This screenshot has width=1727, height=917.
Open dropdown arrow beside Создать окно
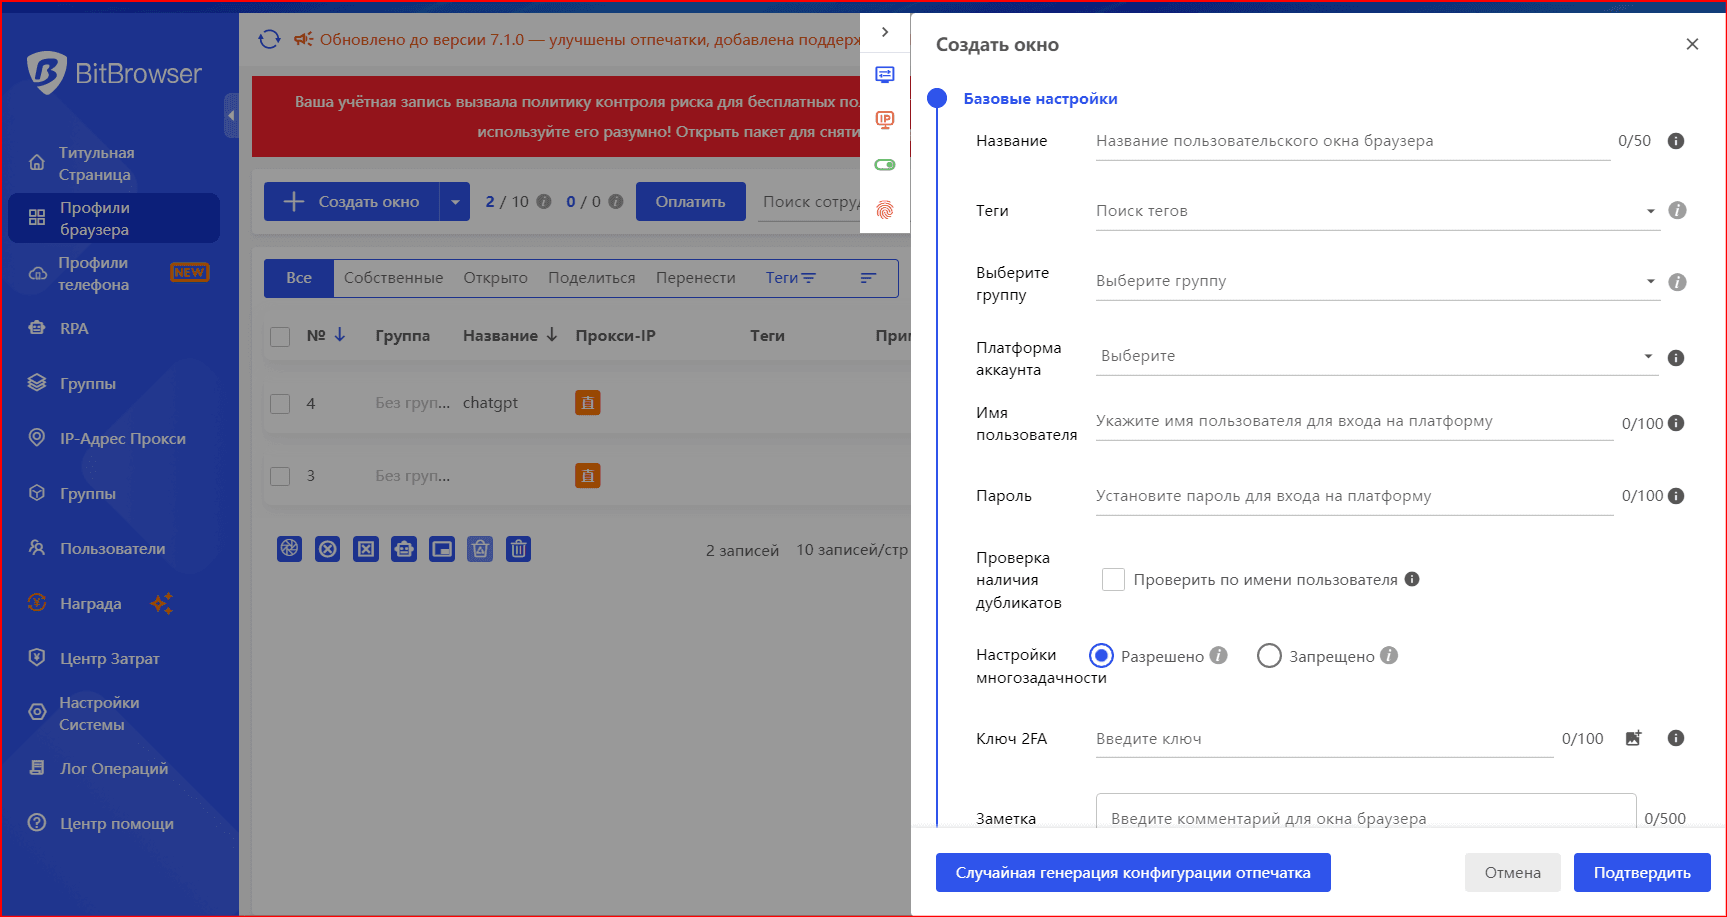click(455, 202)
